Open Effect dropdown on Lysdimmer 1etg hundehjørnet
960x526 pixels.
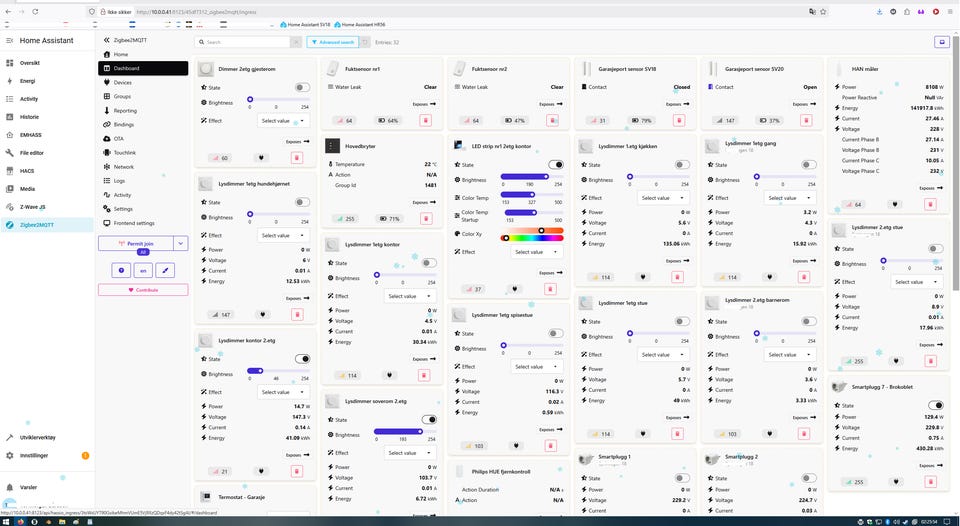(283, 235)
